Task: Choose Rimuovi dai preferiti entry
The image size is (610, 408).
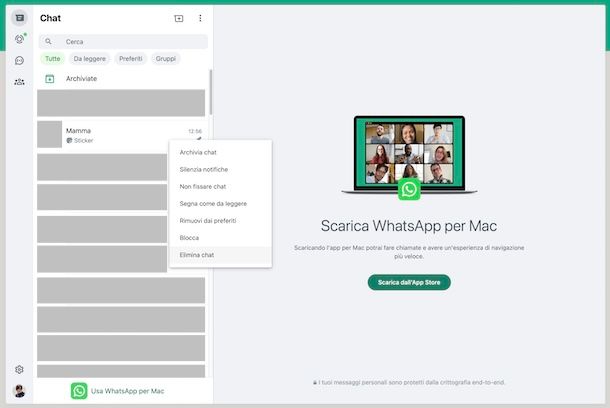Action: click(x=221, y=221)
